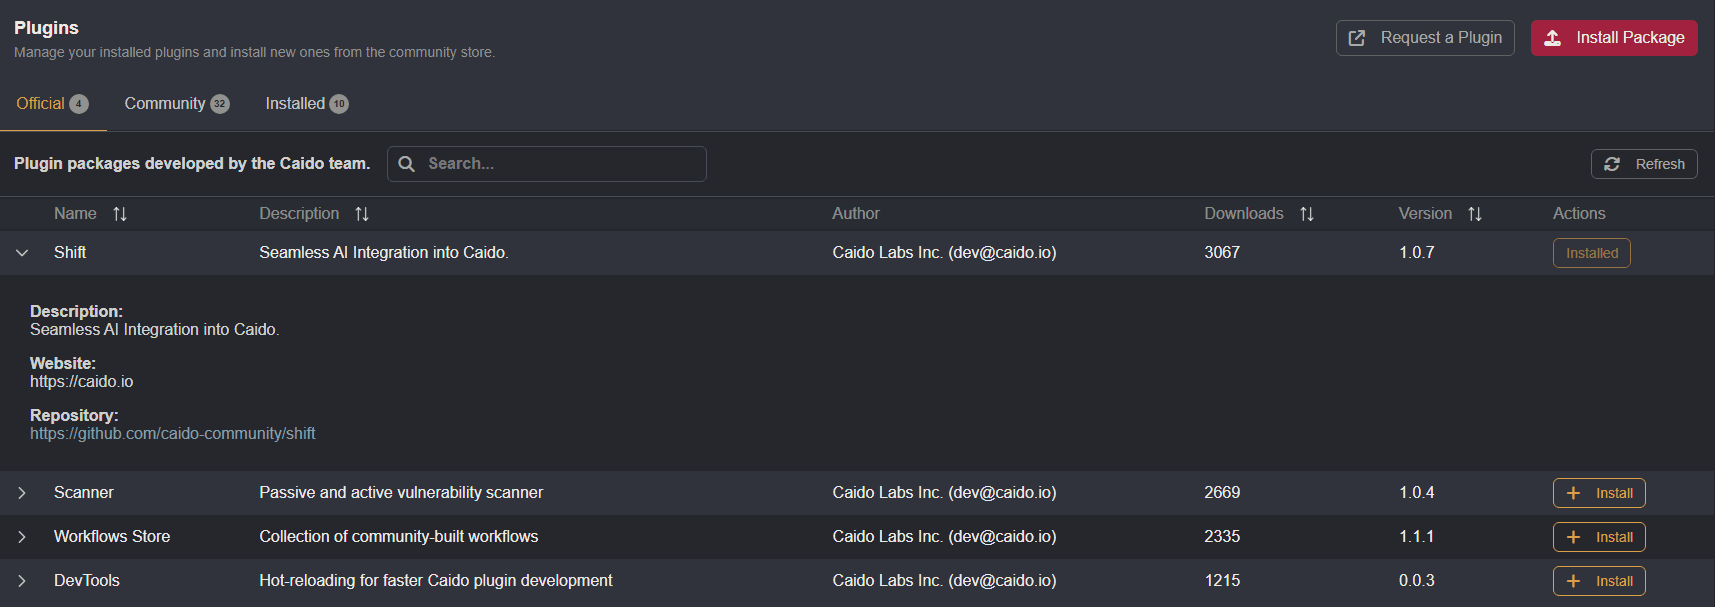Collapse the Shift plugin details

22,252
